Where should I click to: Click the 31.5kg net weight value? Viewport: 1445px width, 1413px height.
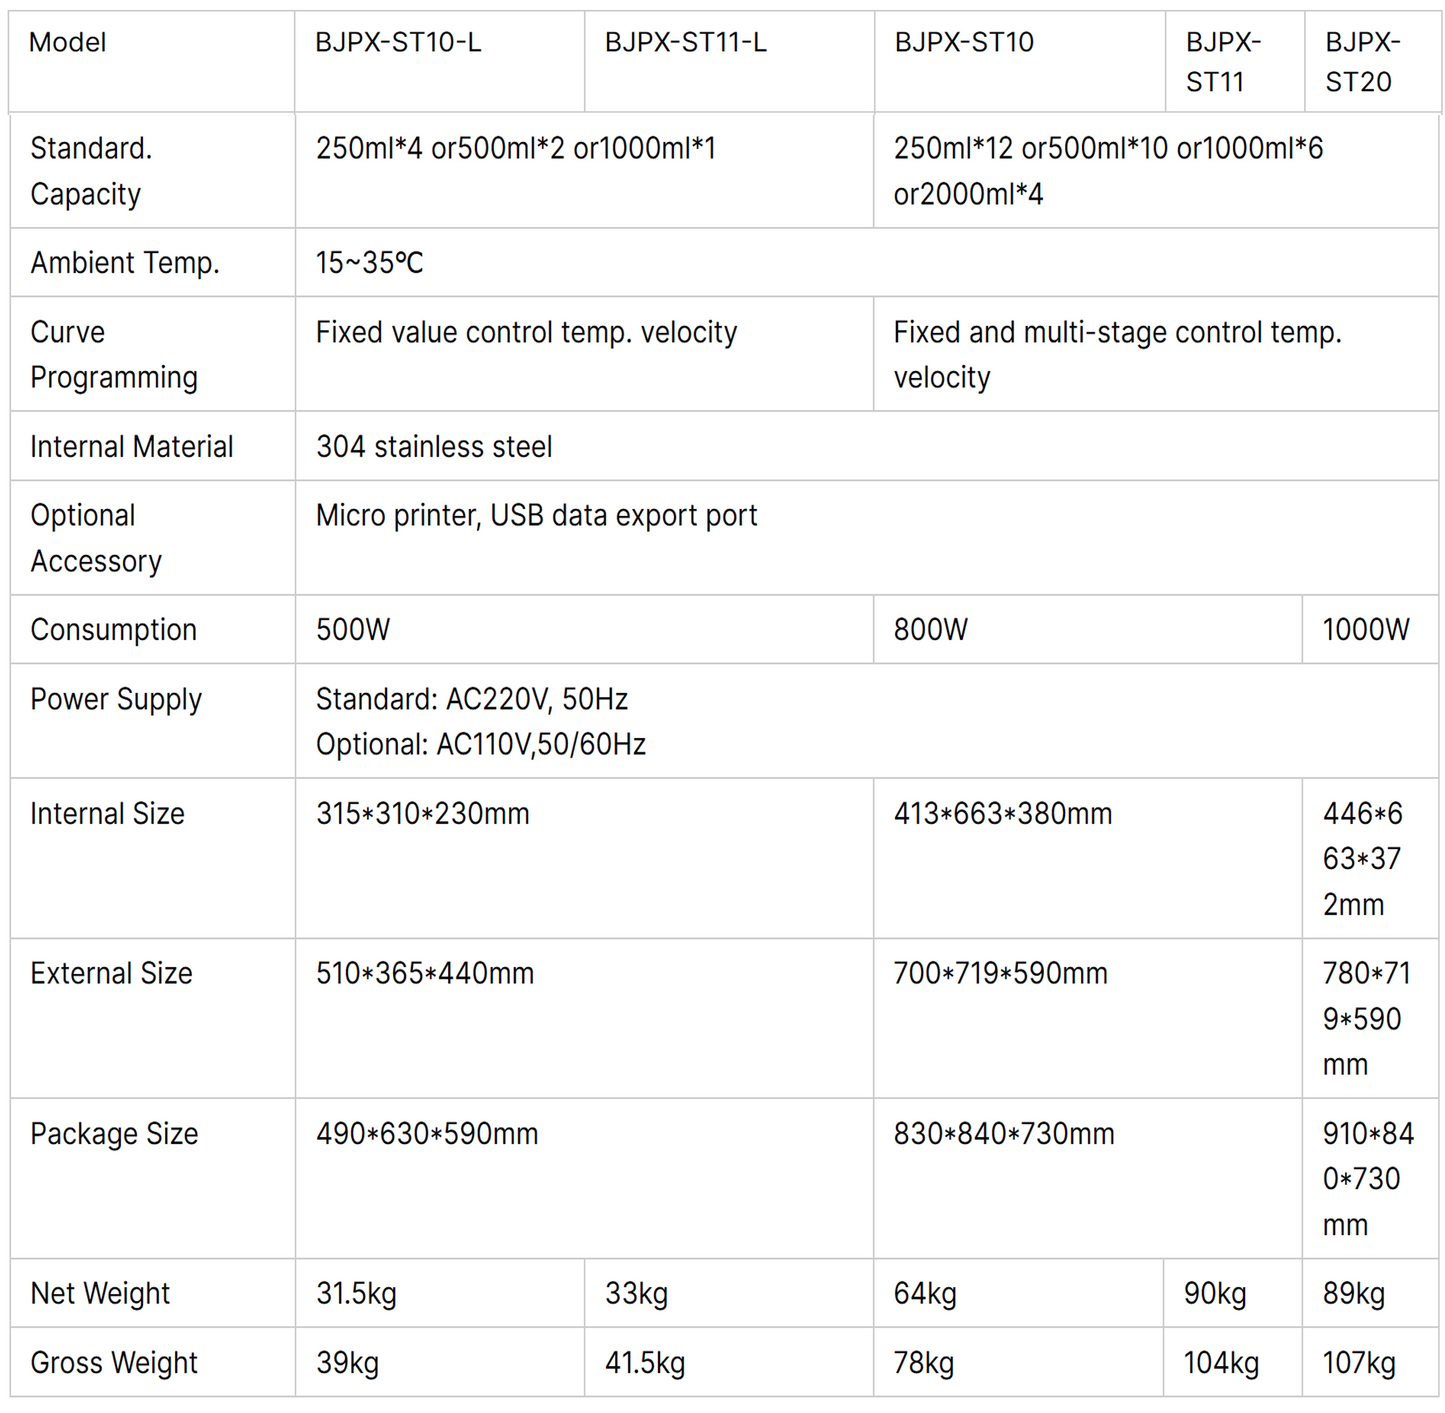coord(357,1294)
